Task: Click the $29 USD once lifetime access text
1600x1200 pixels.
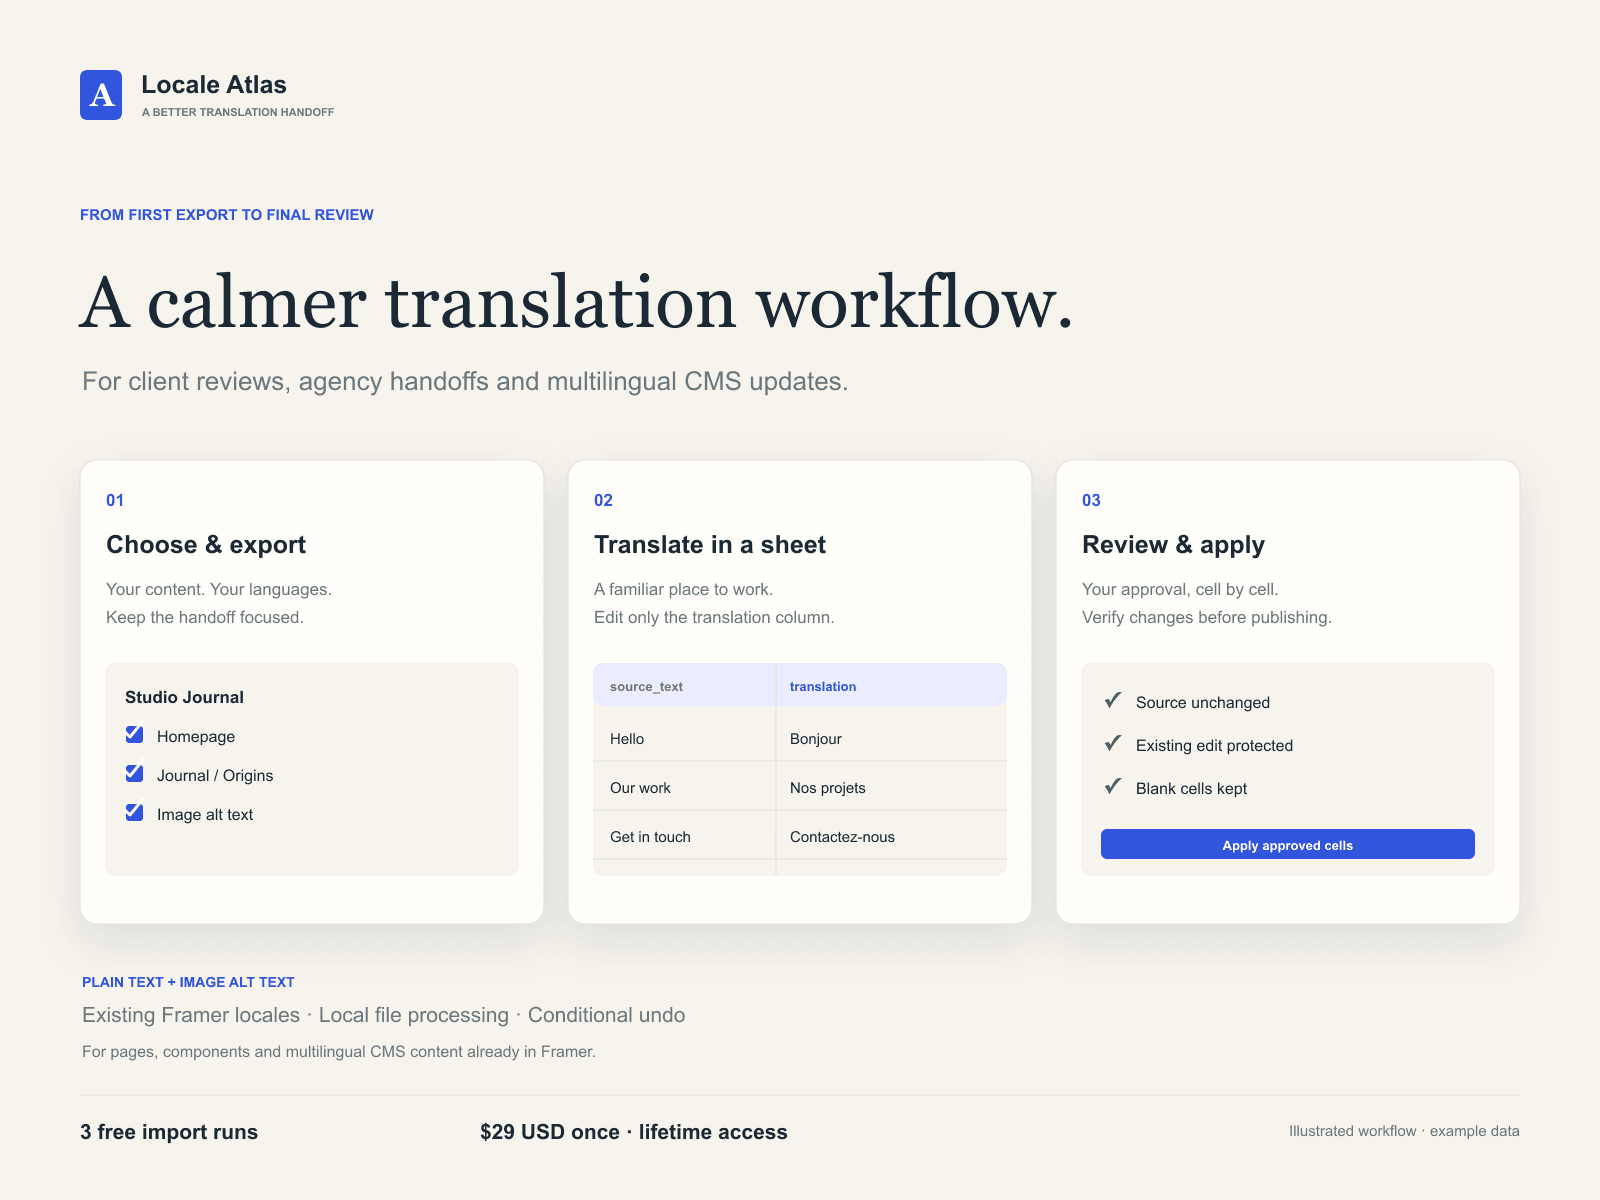Action: 634,1132
